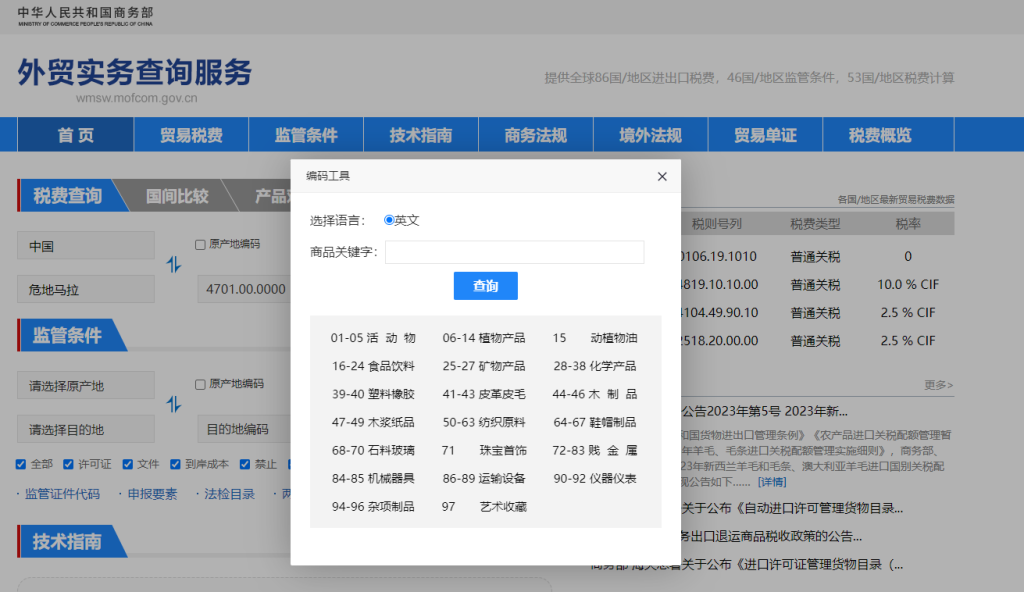
Task: Choose category 28-38 化学产品
Action: (594, 366)
